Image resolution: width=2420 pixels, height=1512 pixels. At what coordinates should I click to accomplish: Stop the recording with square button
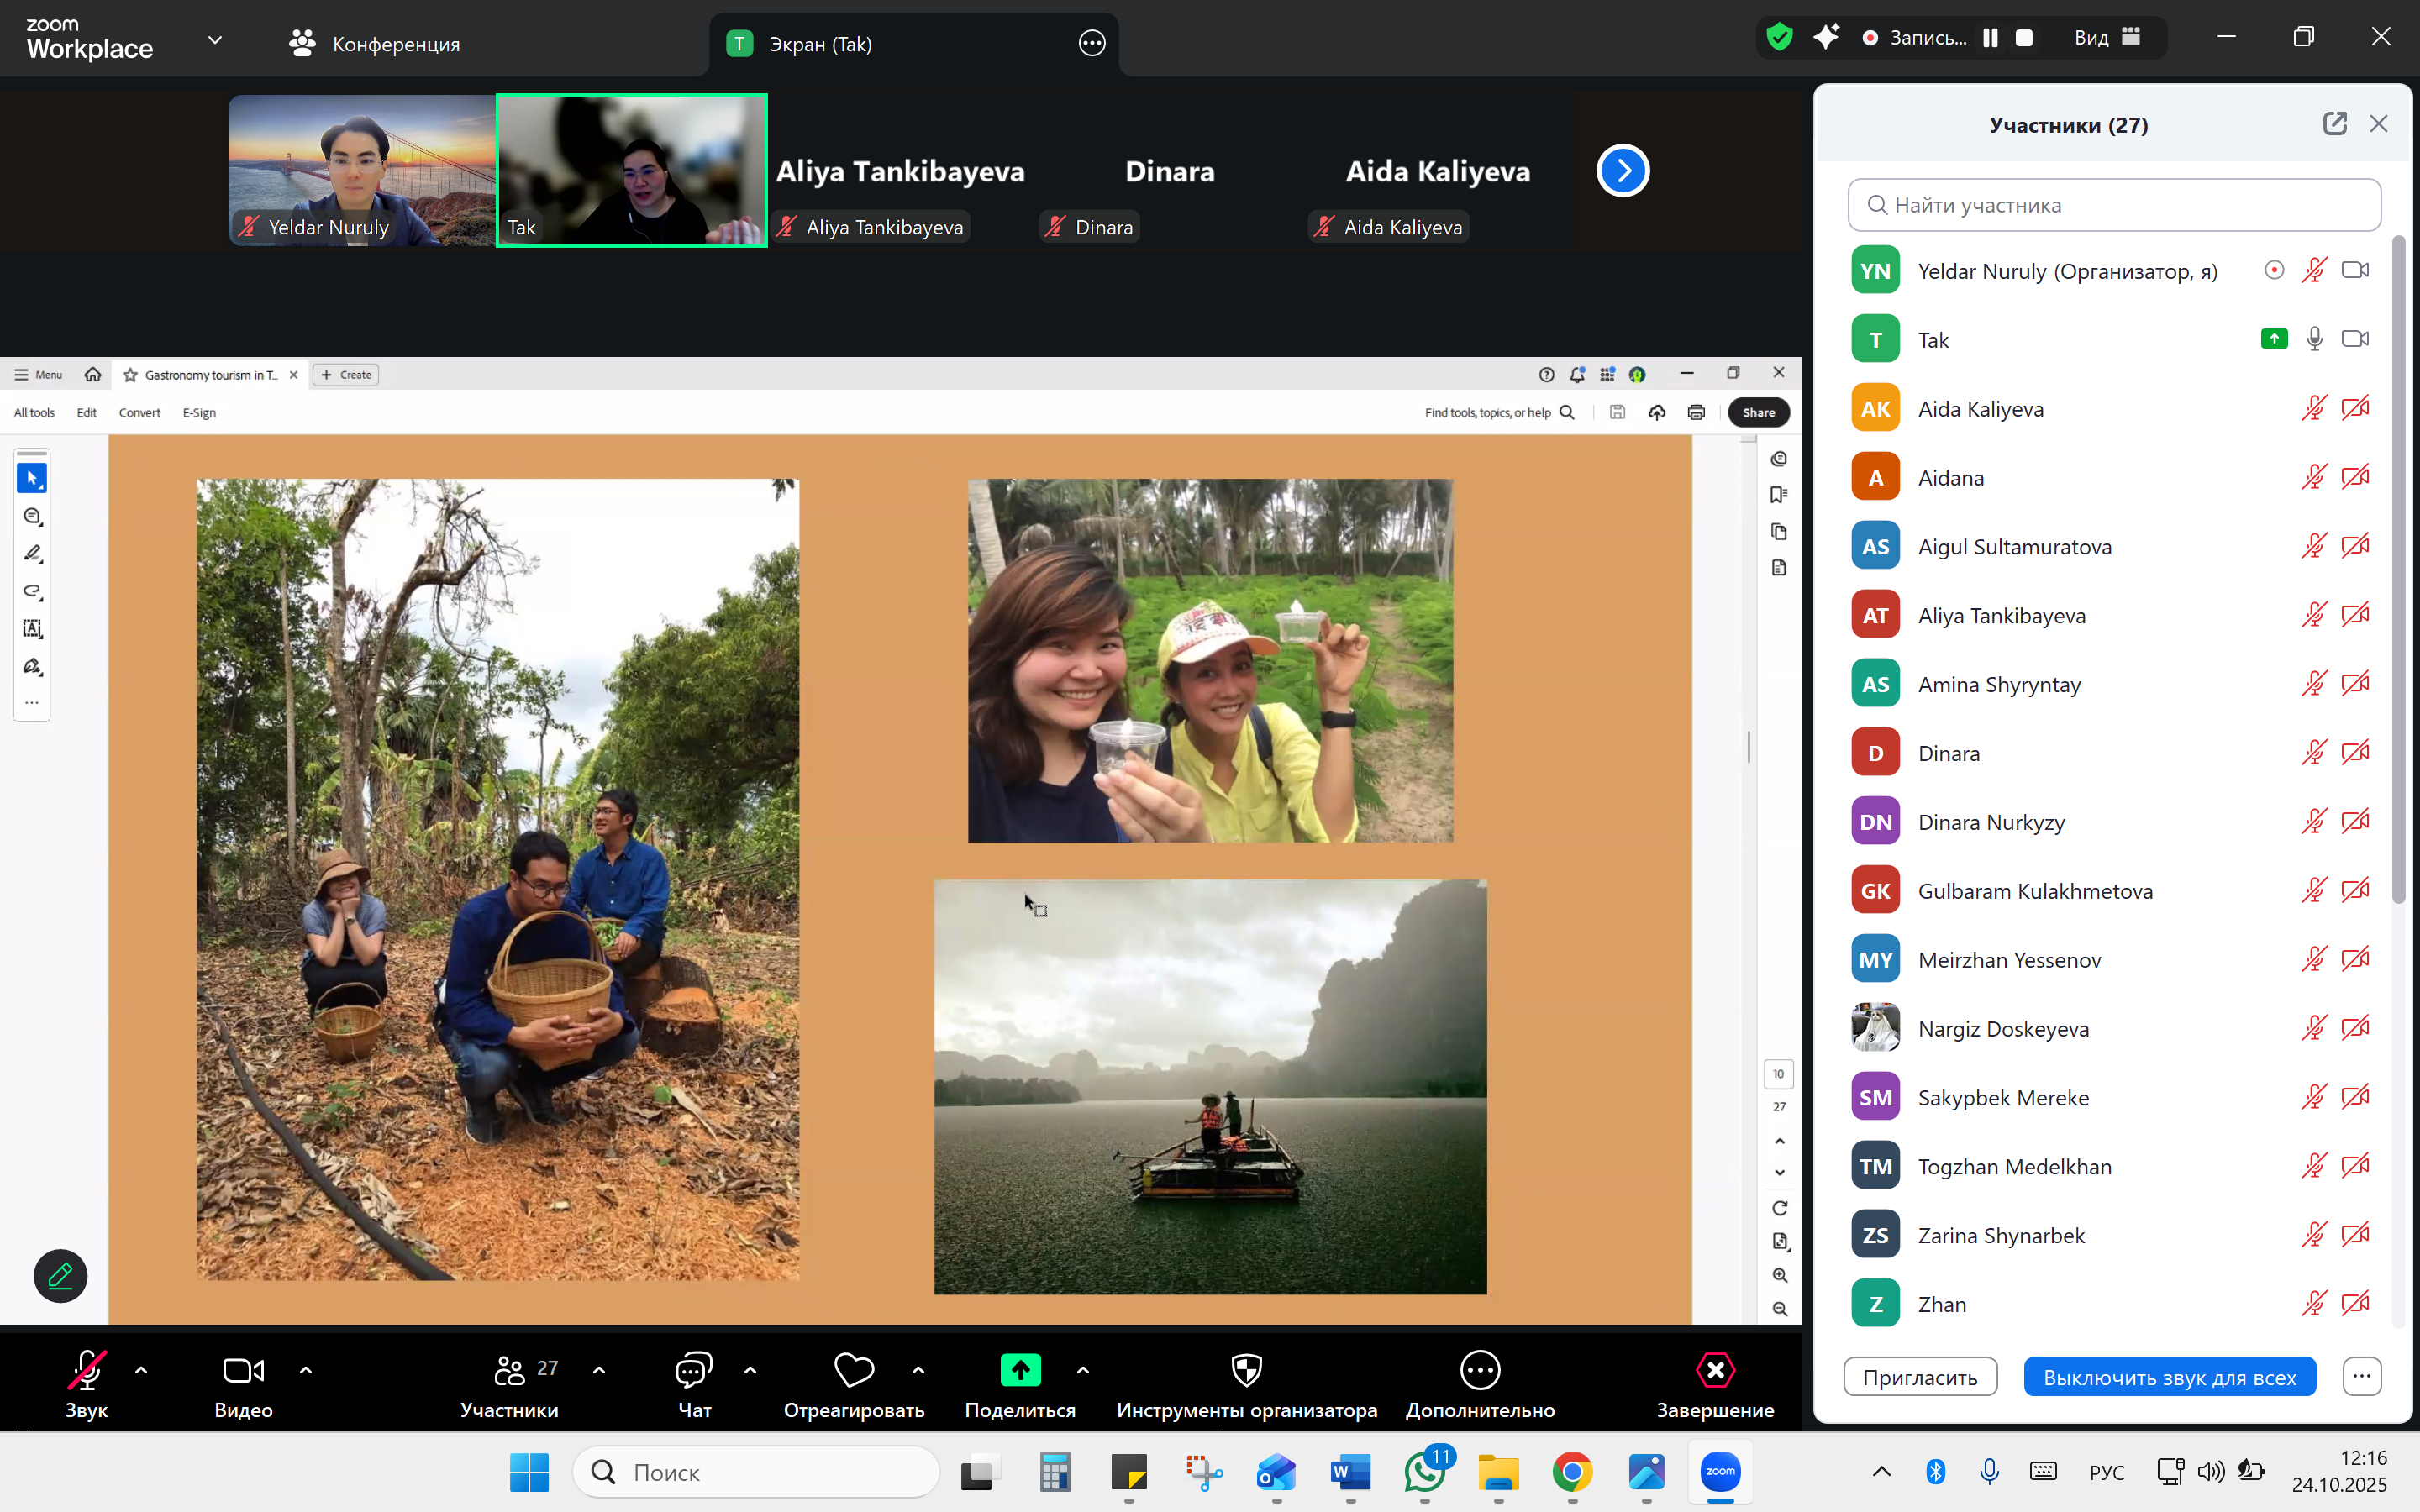click(x=2024, y=38)
